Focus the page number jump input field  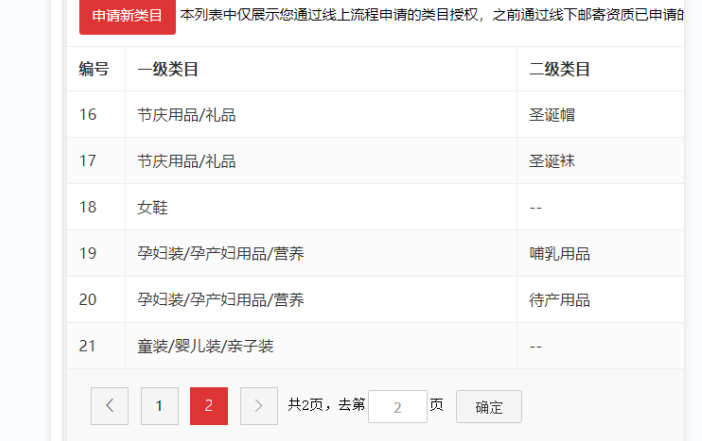(397, 407)
